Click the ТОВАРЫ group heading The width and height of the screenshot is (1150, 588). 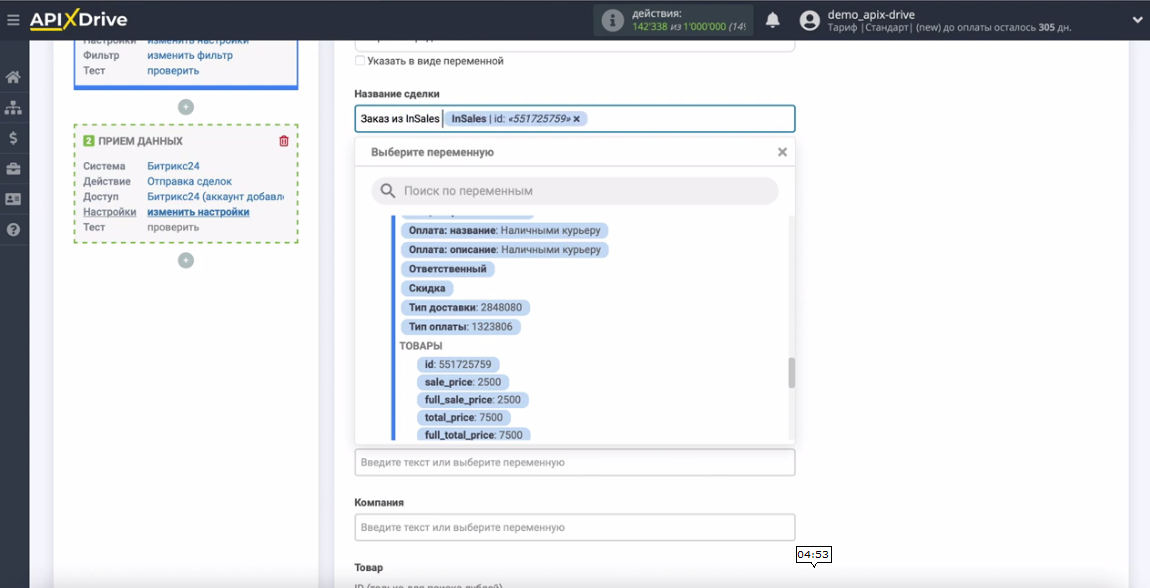point(421,345)
